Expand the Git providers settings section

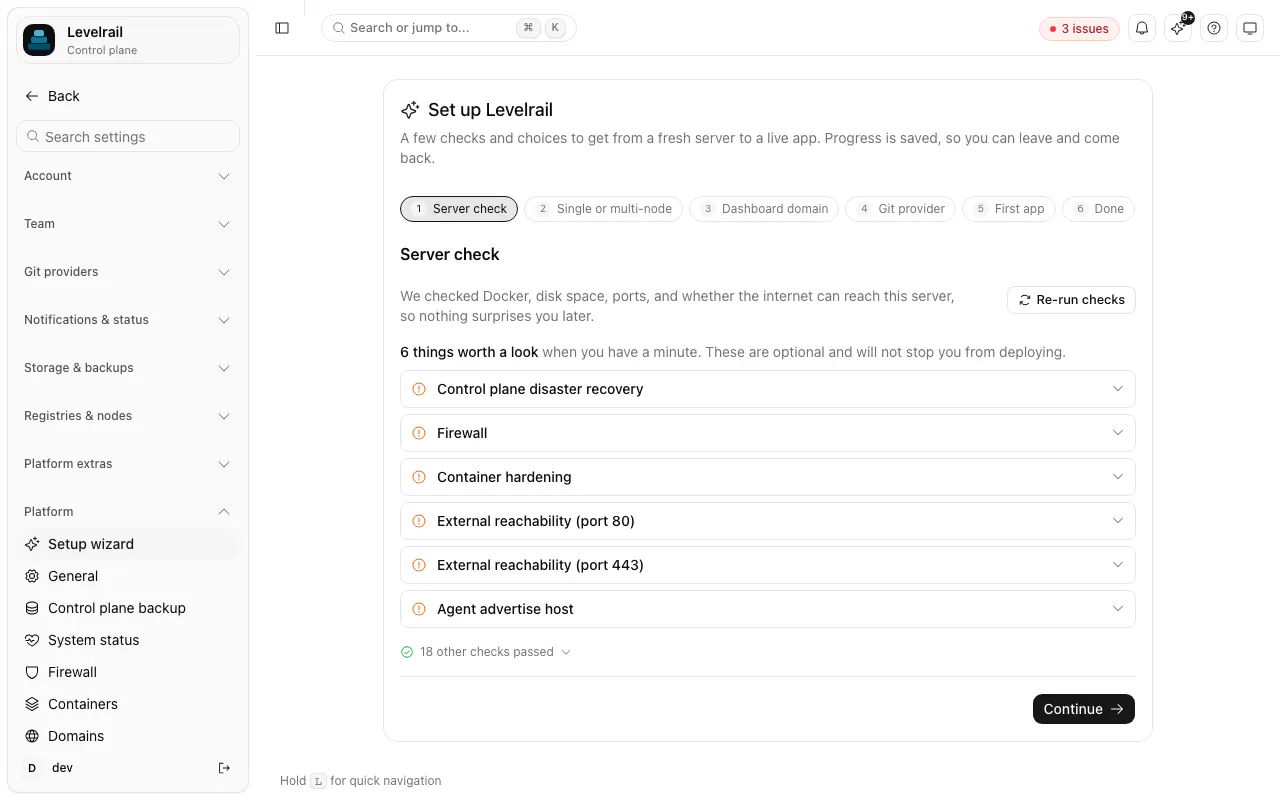tap(128, 272)
